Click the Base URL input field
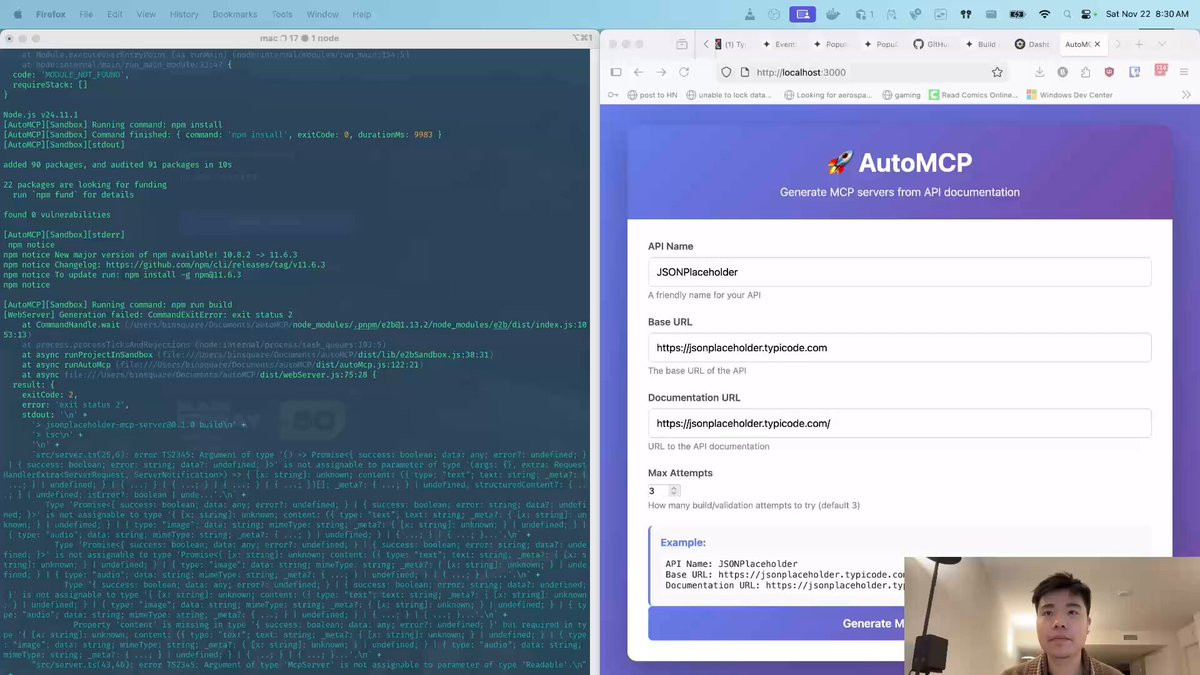The height and width of the screenshot is (675, 1200). coord(899,348)
